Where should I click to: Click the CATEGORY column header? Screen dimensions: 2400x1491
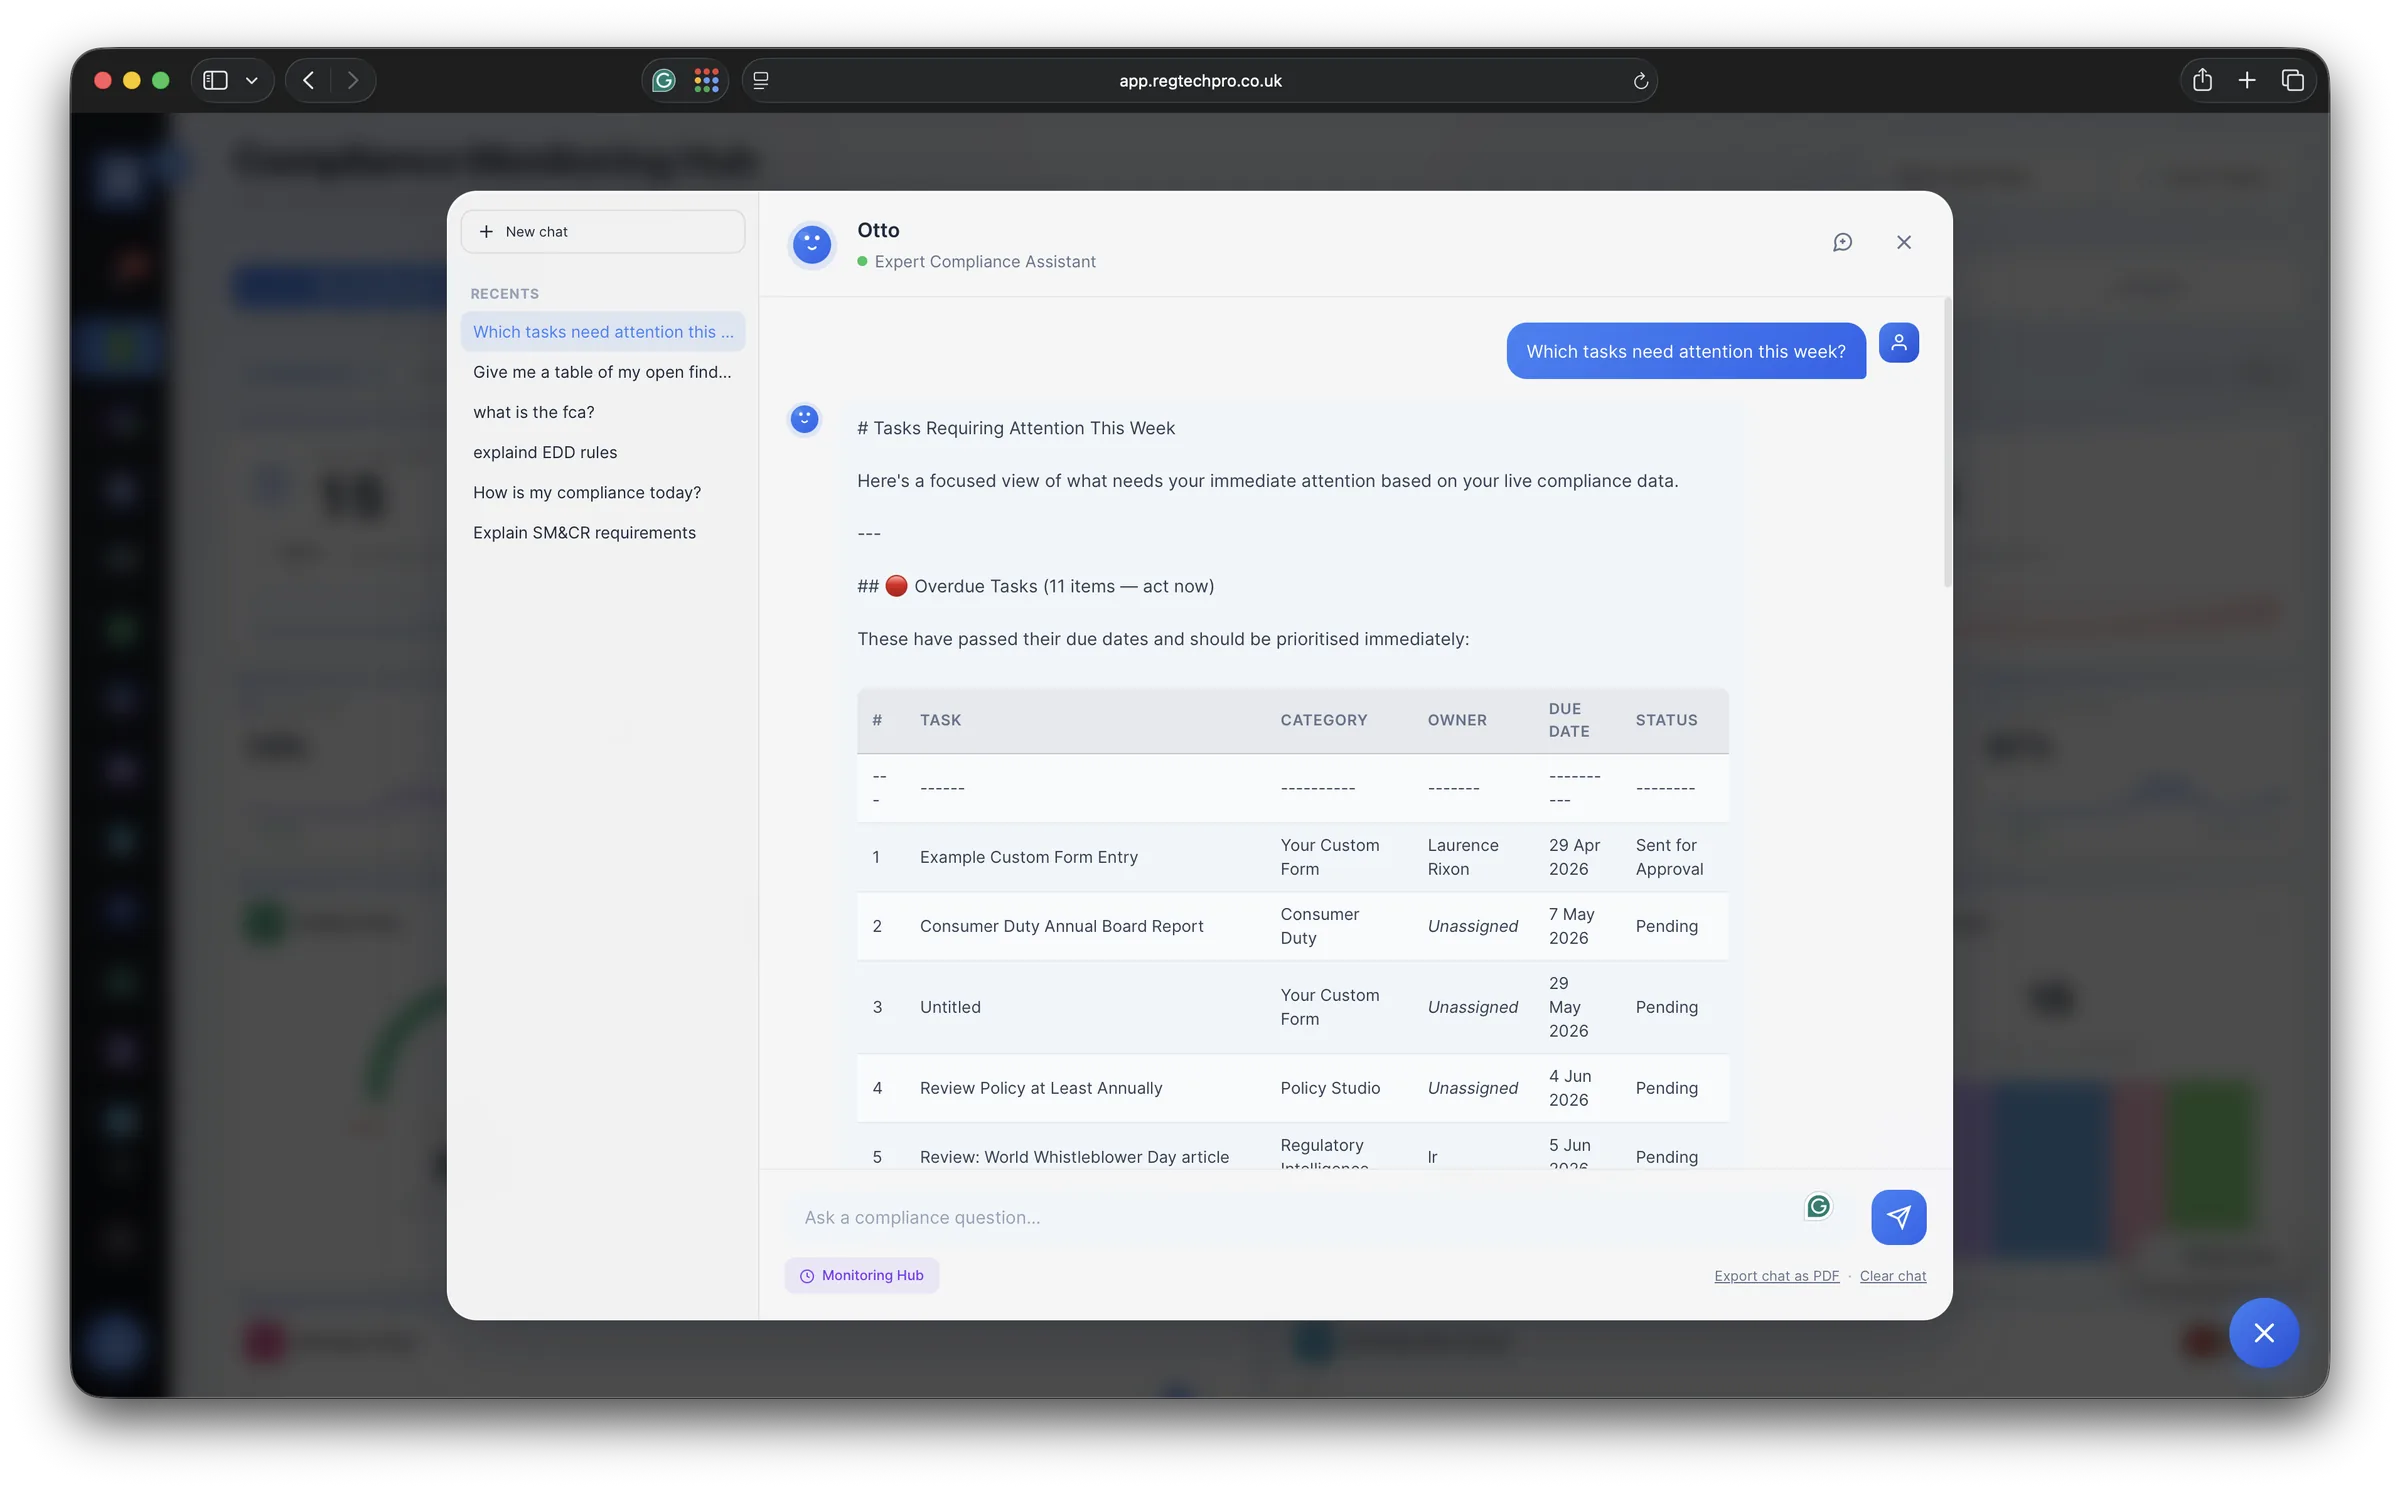pos(1323,720)
